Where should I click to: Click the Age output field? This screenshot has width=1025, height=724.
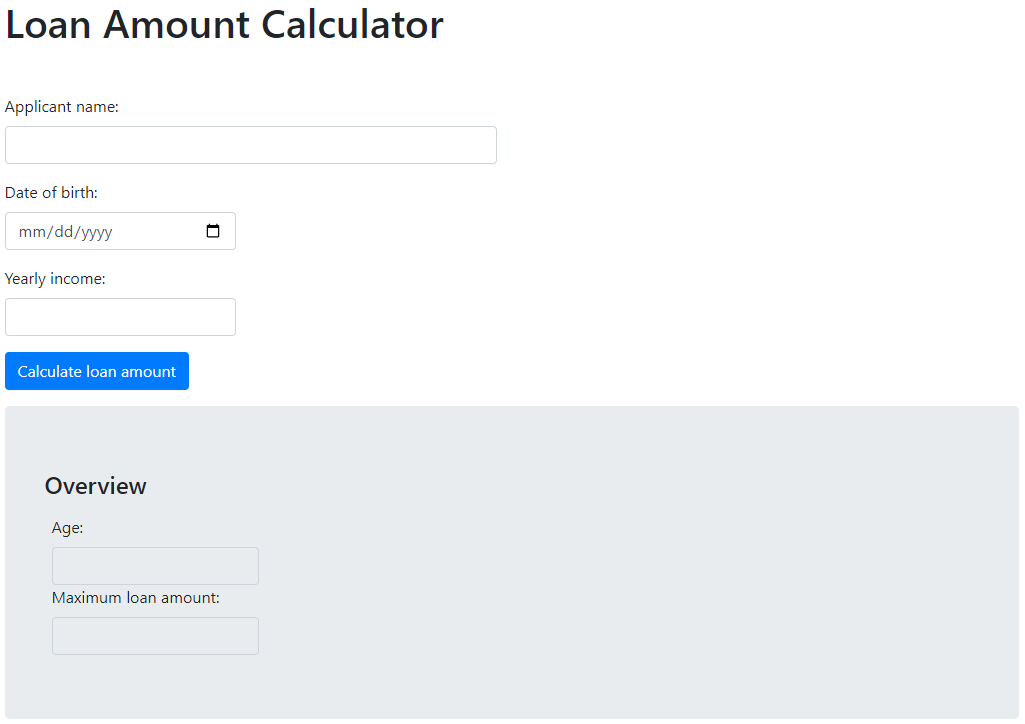click(x=155, y=566)
